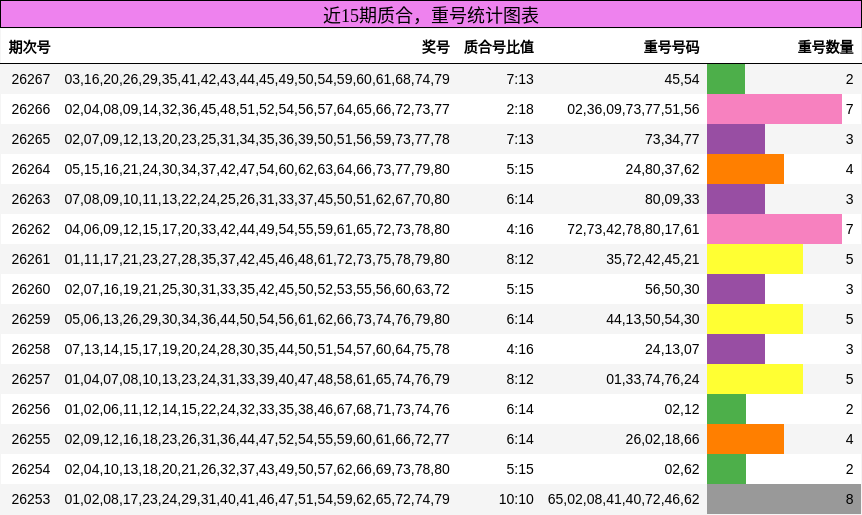Screen dimensions: 862x515
Task: Click repeat numbers 80,09,33
Action: tap(672, 199)
